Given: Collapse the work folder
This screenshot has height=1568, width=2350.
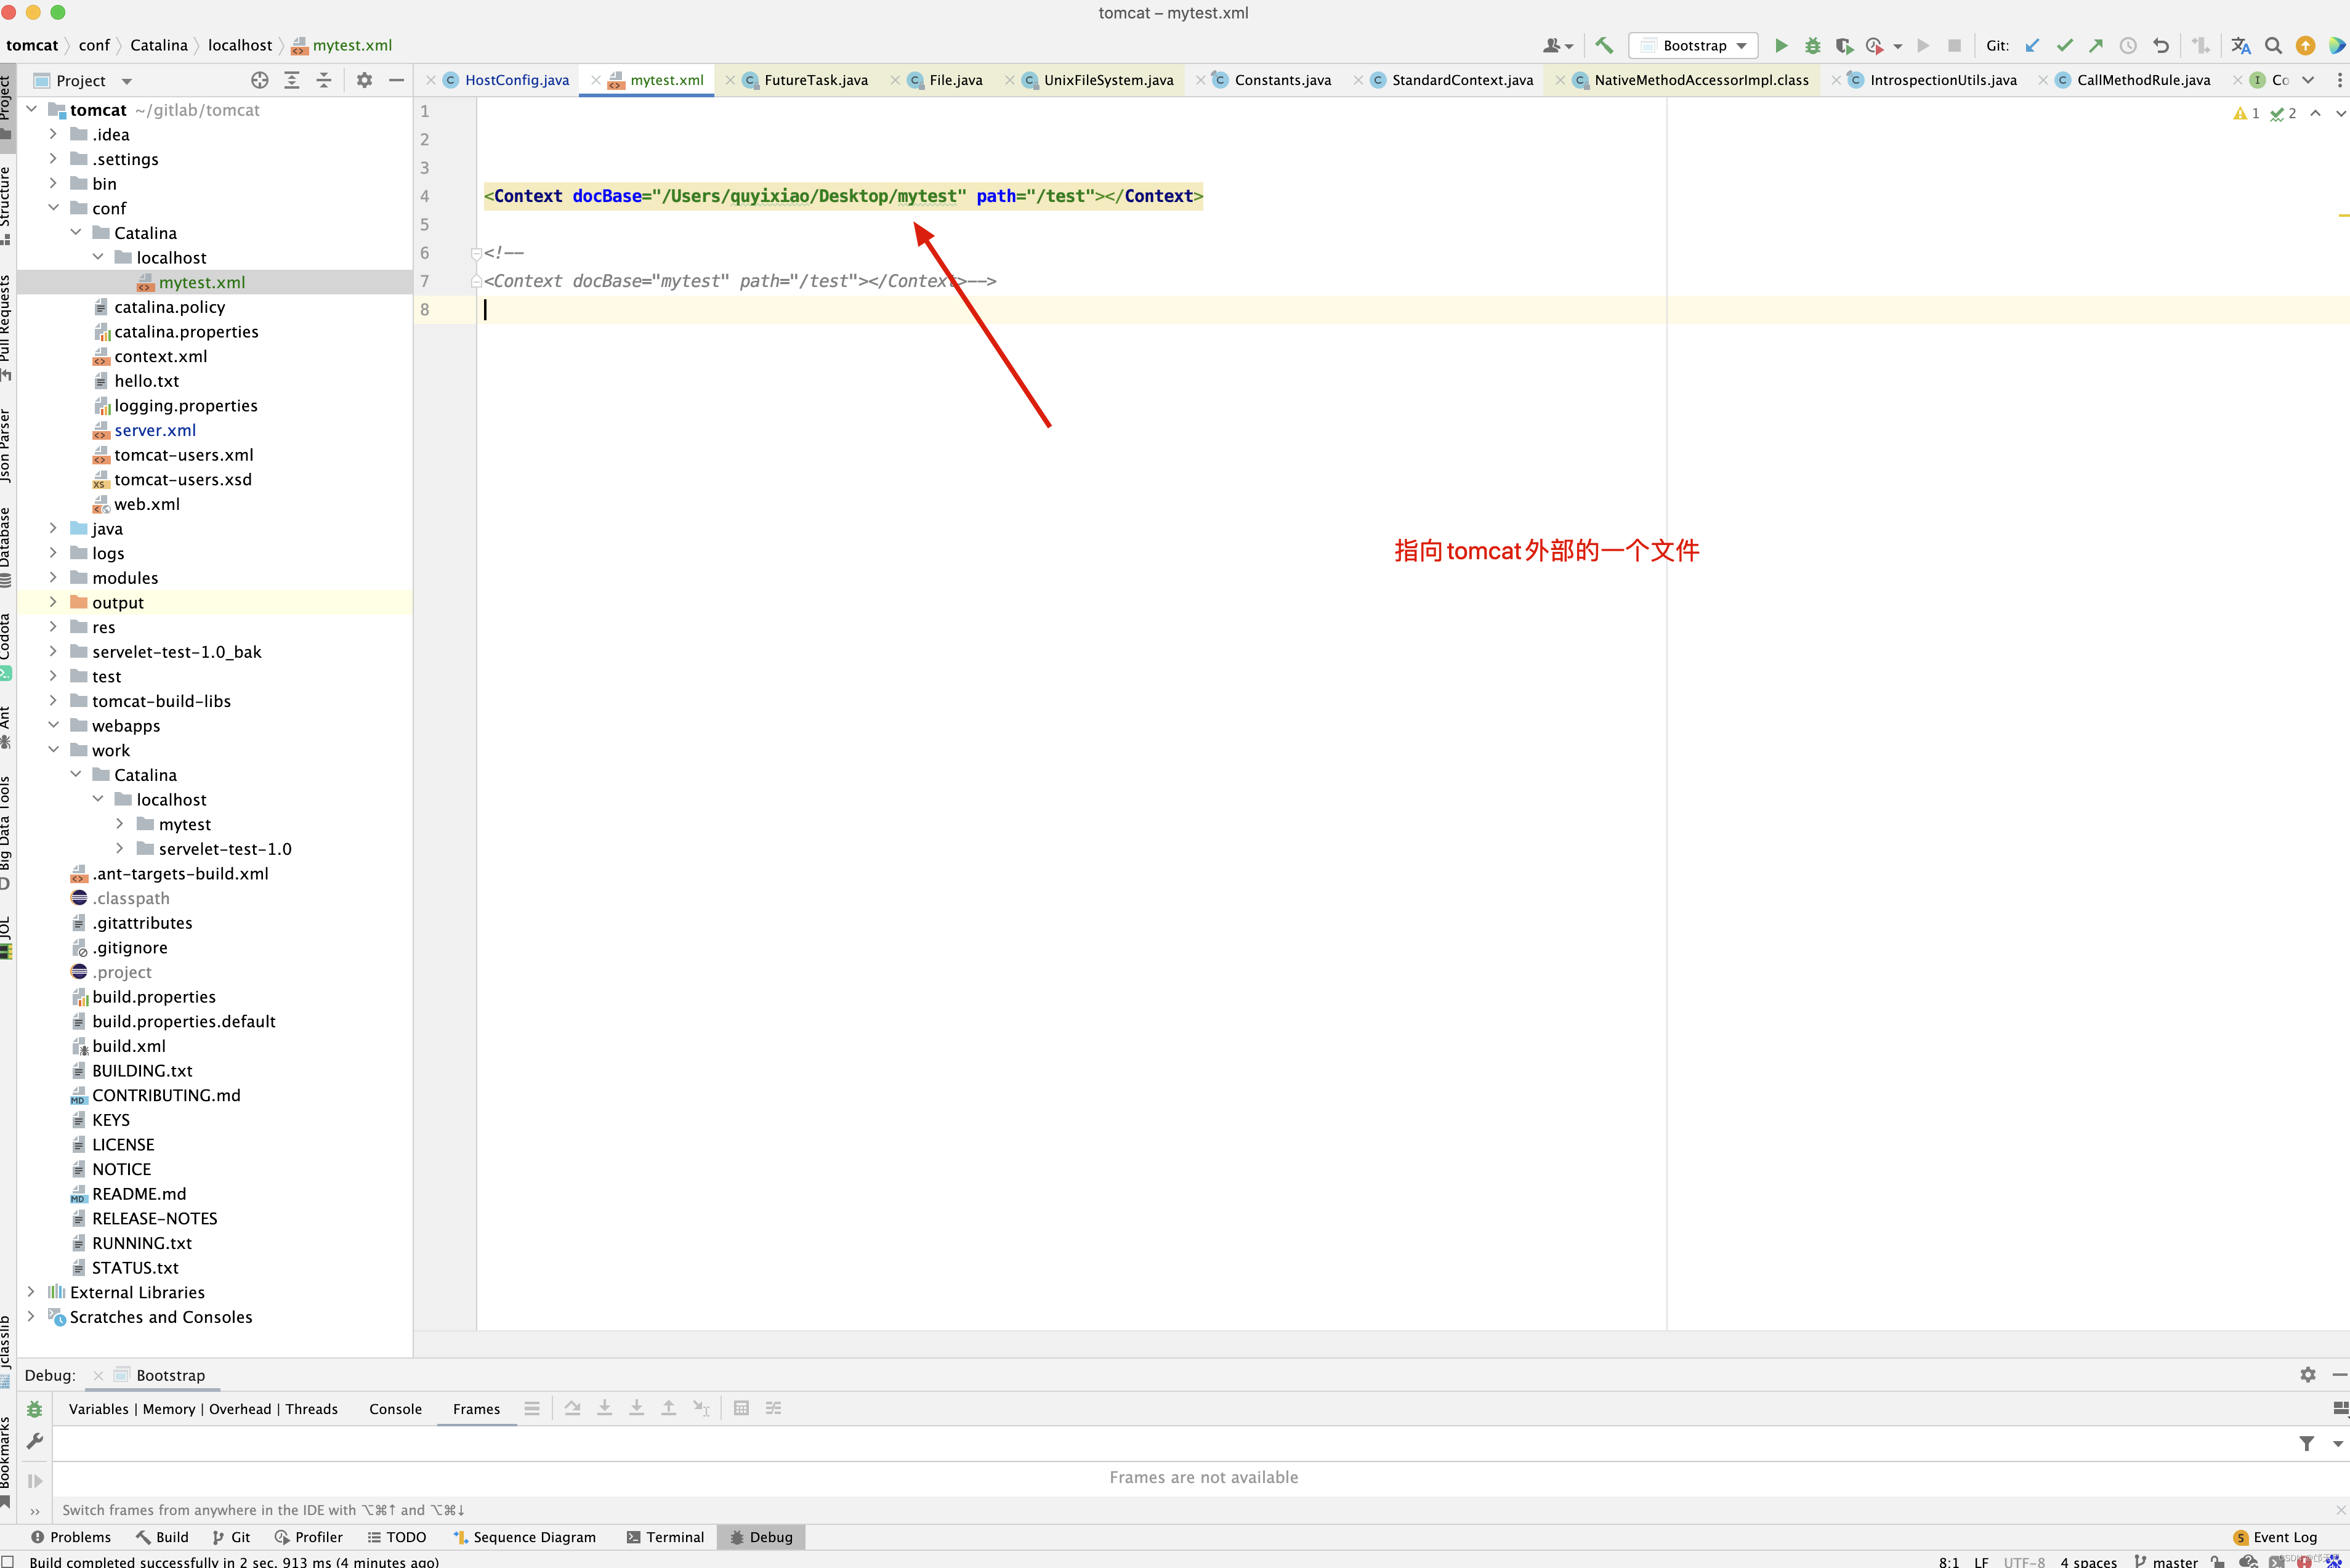Looking at the screenshot, I should (x=53, y=750).
